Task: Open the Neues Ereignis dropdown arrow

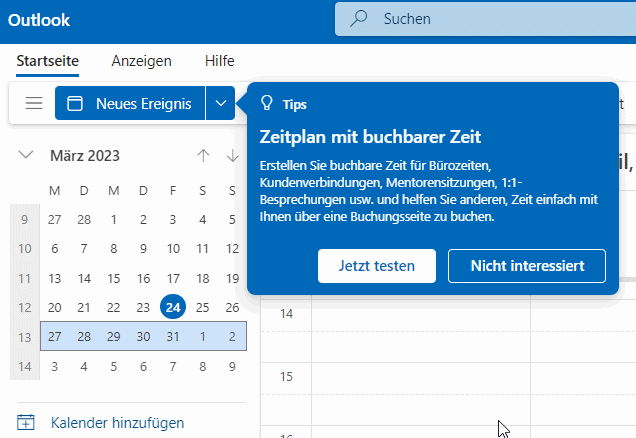Action: [221, 103]
